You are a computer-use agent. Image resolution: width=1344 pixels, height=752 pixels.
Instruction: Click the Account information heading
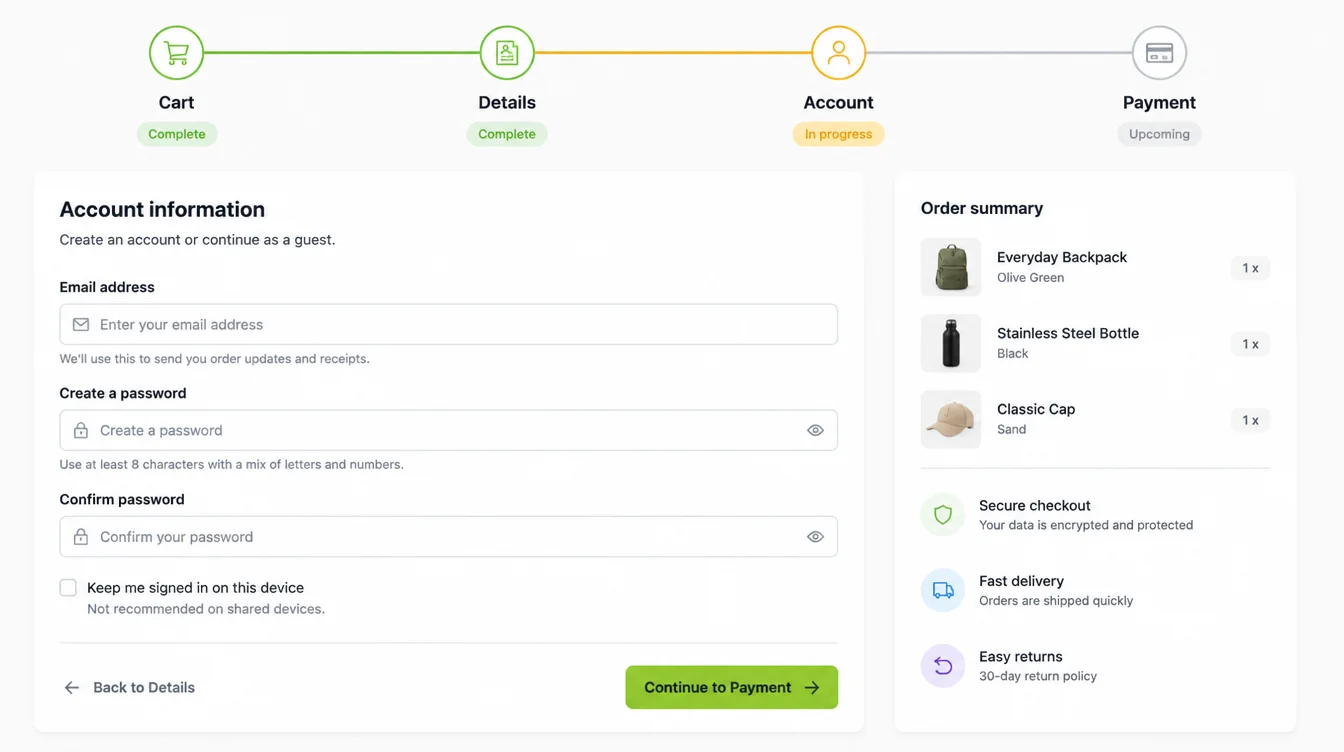point(162,209)
